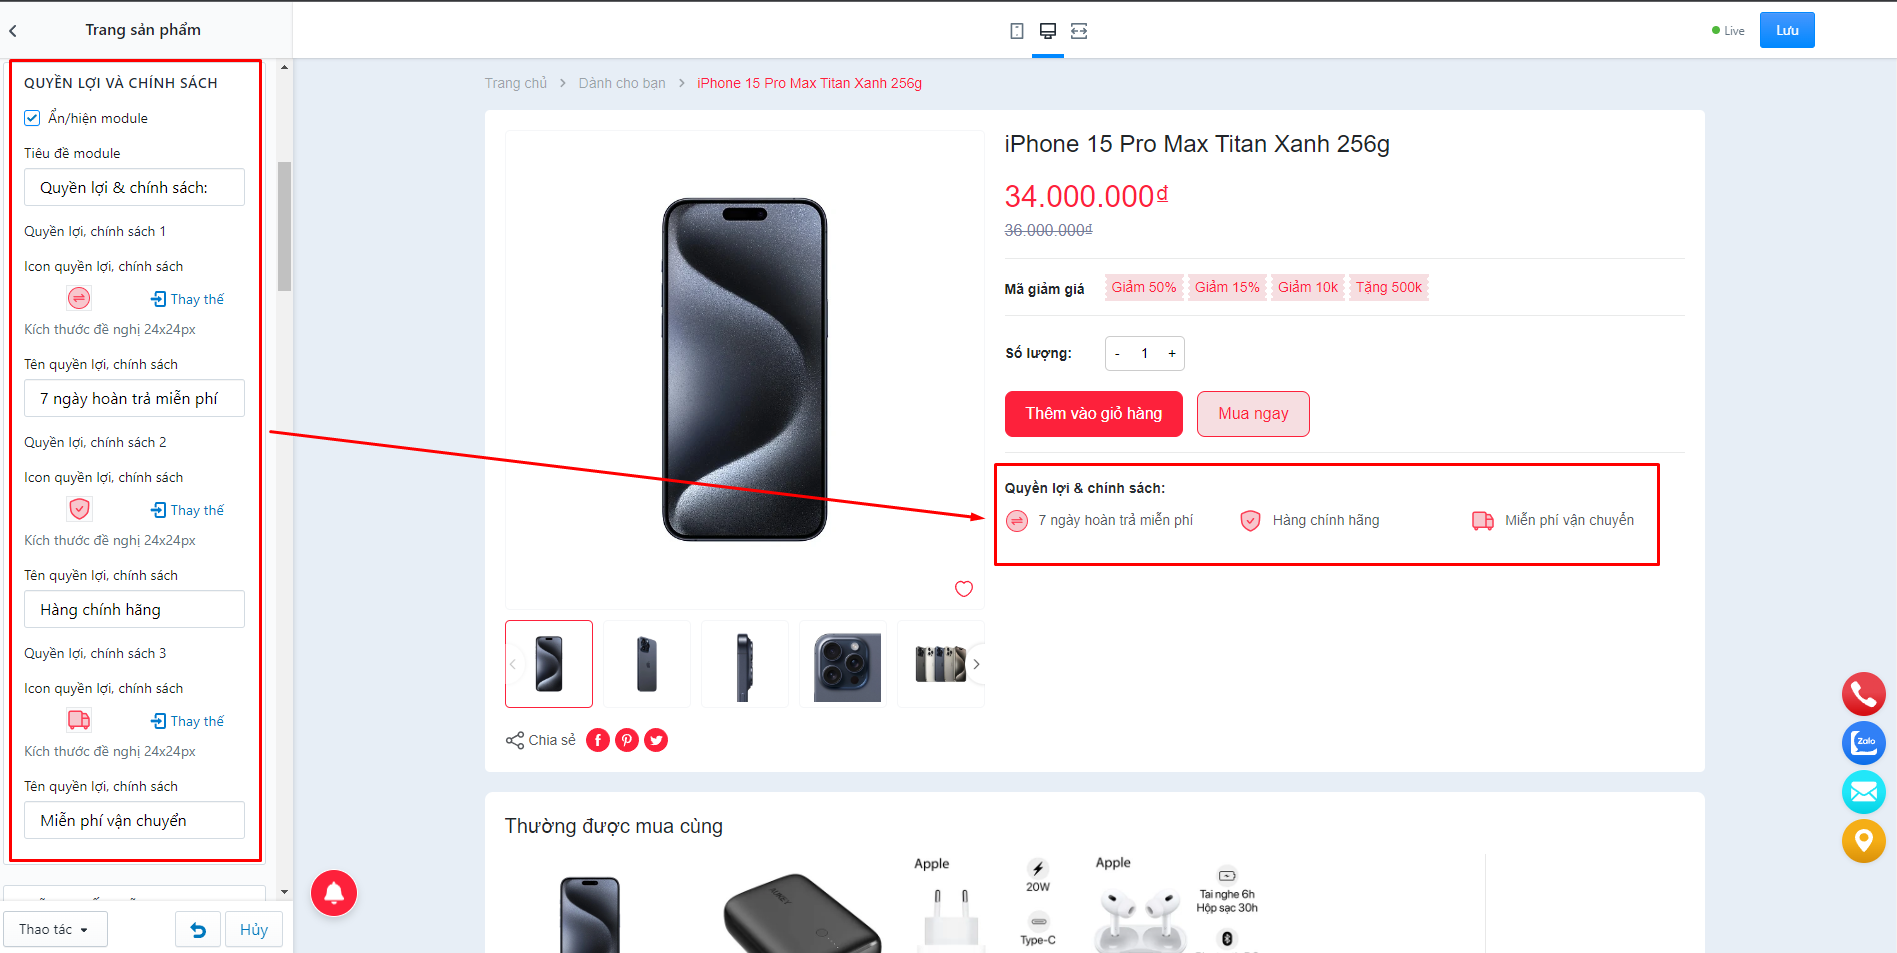
Task: Select desktop preview device icon
Action: pyautogui.click(x=1048, y=31)
